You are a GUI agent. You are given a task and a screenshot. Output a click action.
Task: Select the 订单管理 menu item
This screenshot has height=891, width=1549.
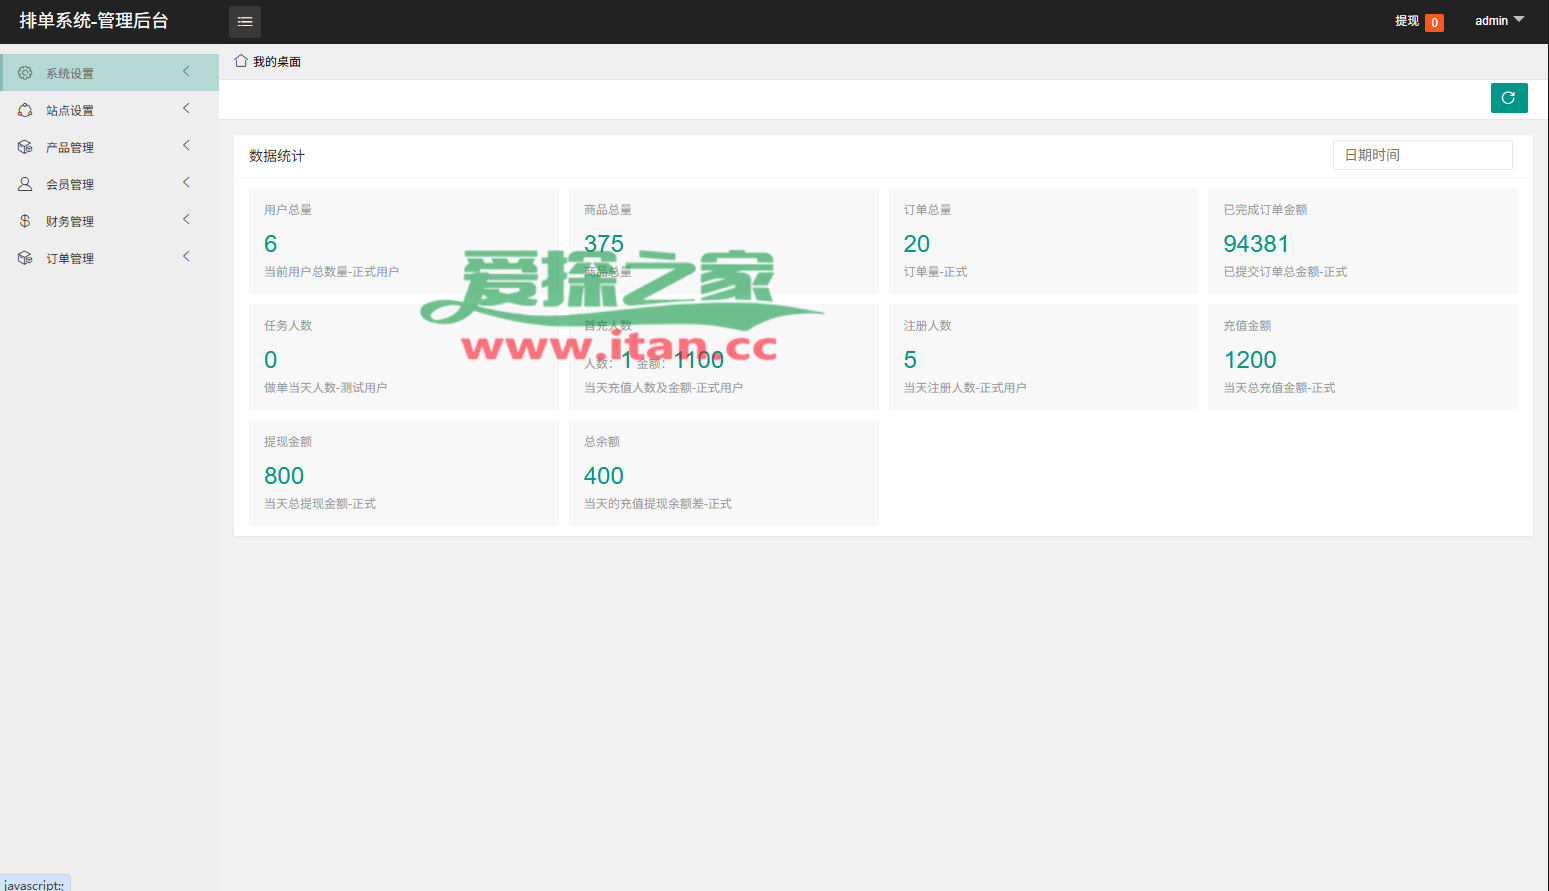pyautogui.click(x=70, y=259)
